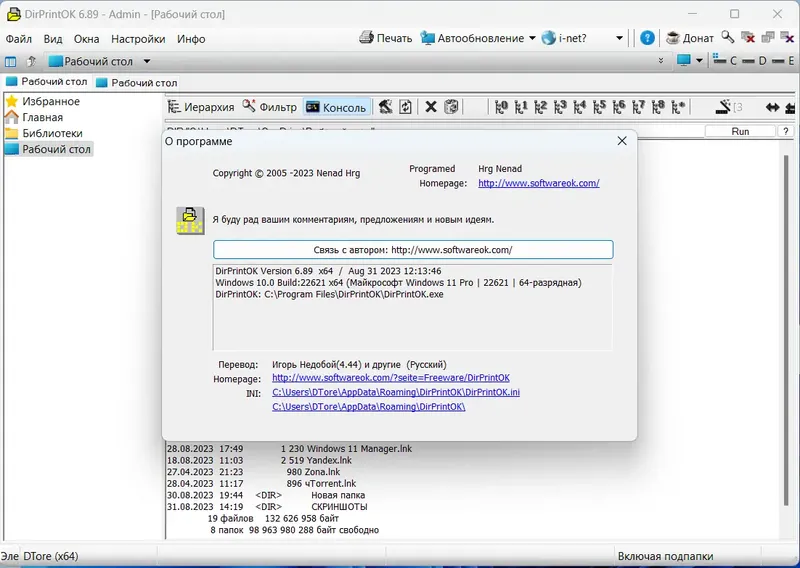The height and width of the screenshot is (568, 800).
Task: Click the black X delete icon
Action: pos(431,107)
